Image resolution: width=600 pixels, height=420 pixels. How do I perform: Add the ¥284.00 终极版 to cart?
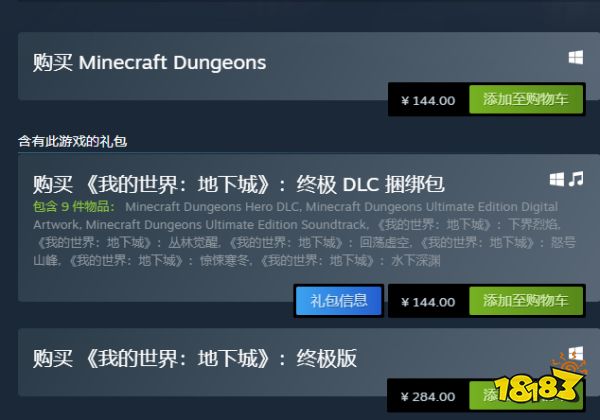coord(526,396)
